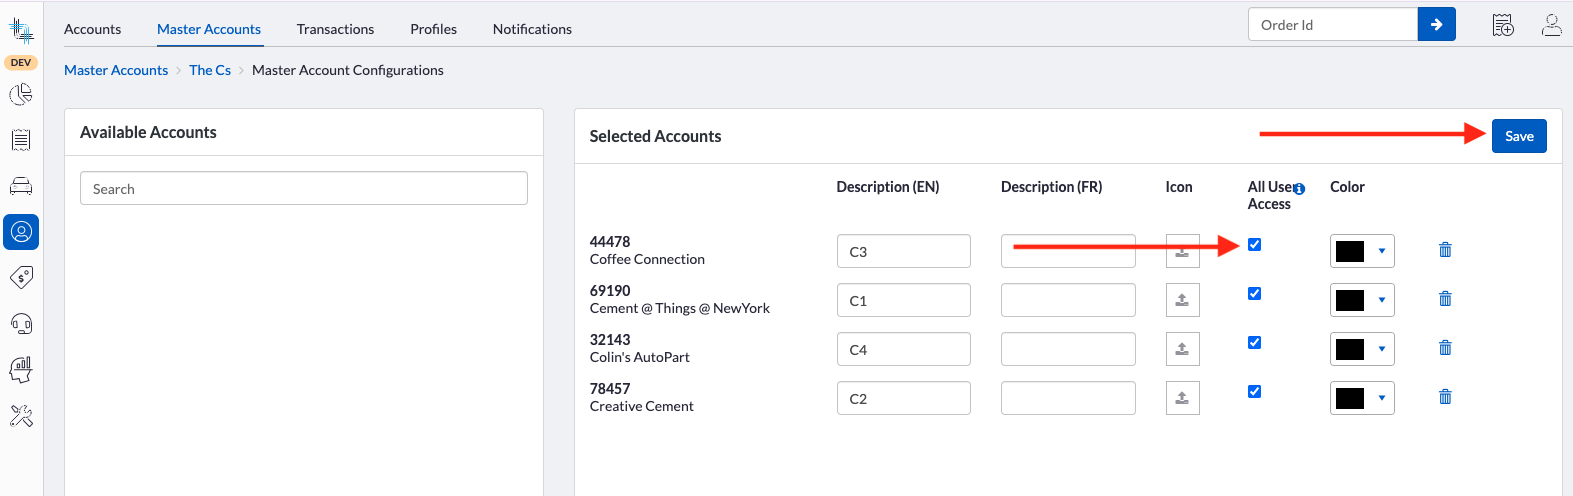Click the price tag sidebar icon
The height and width of the screenshot is (496, 1573).
(21, 277)
